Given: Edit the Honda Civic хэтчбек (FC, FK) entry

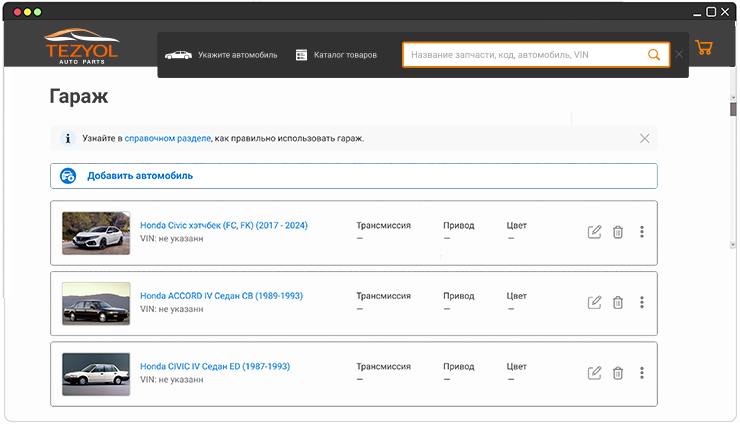Looking at the screenshot, I should click(x=594, y=232).
